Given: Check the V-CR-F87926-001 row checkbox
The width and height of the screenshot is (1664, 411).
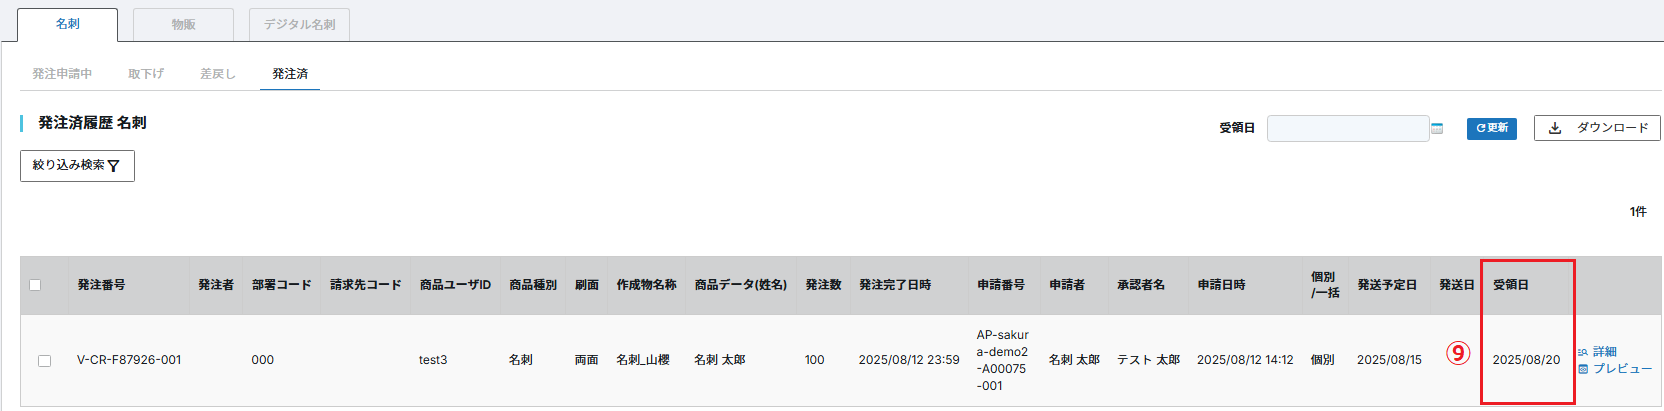Looking at the screenshot, I should 44,361.
